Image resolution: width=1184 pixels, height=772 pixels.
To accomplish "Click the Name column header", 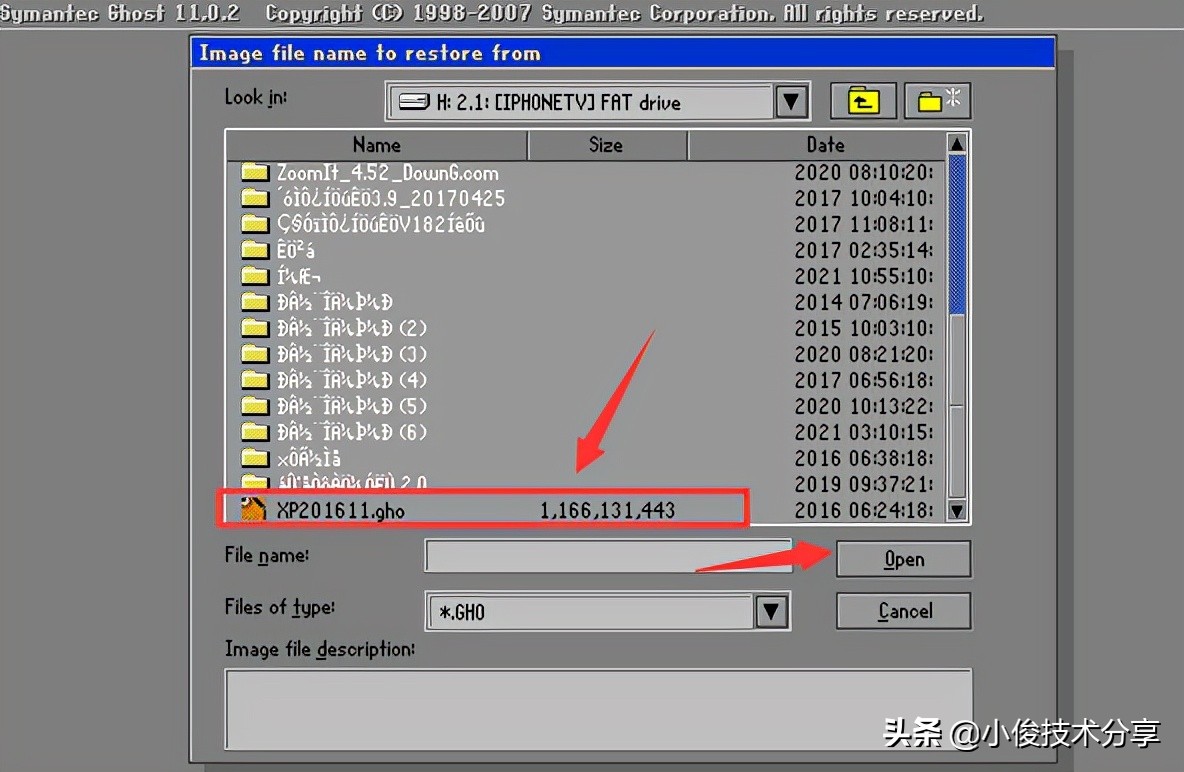I will pyautogui.click(x=376, y=144).
